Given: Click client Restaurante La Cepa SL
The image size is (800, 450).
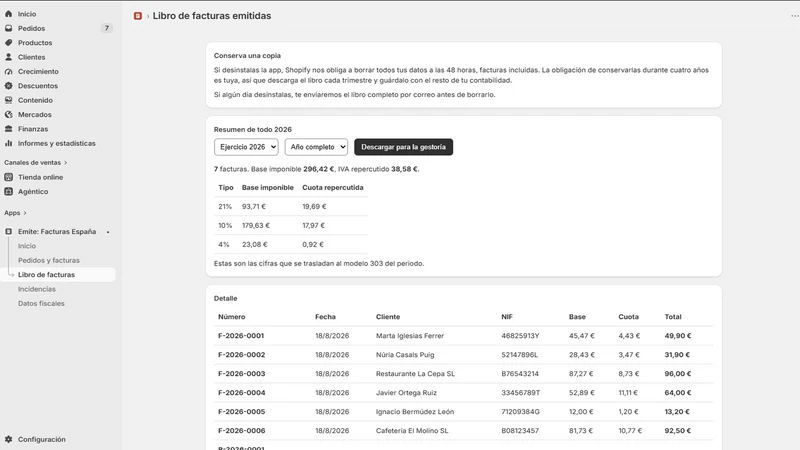Looking at the screenshot, I should [415, 373].
